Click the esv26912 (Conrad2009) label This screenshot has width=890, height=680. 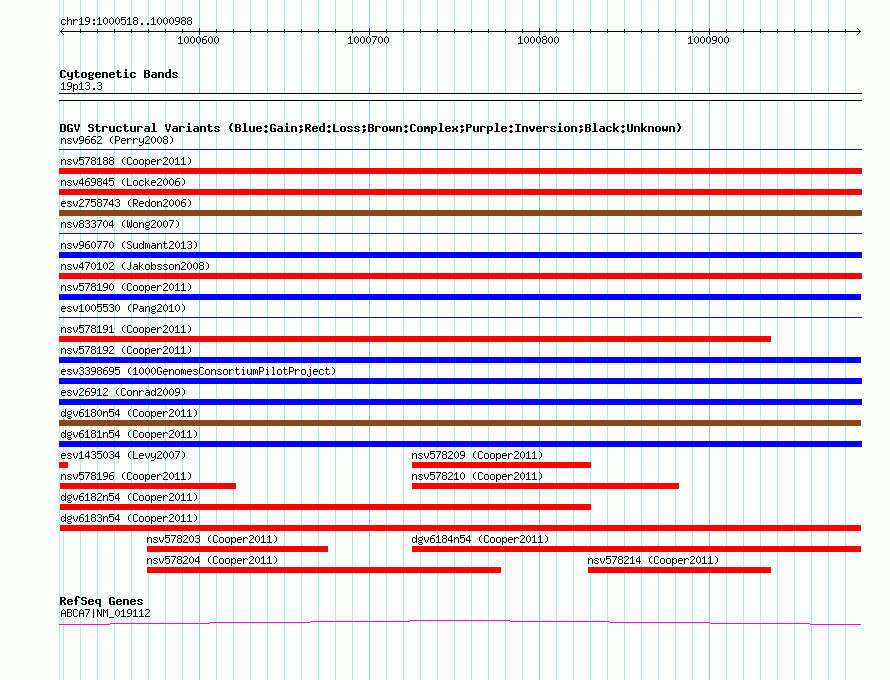tap(123, 392)
